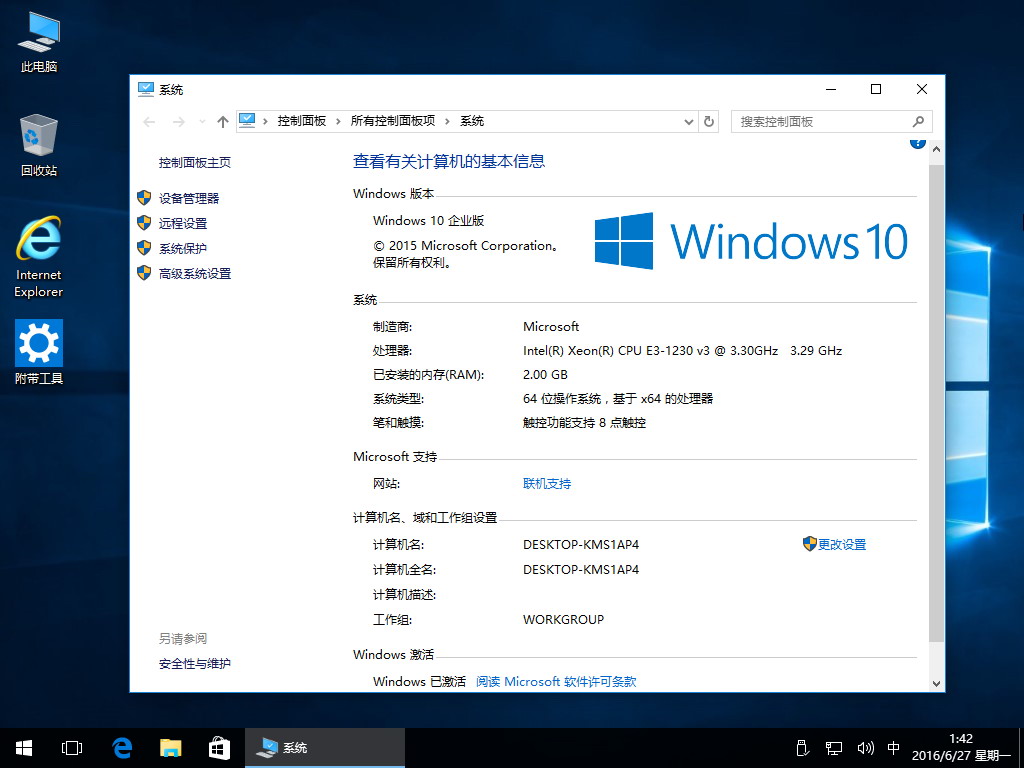Close the 系统 window

coord(922,89)
